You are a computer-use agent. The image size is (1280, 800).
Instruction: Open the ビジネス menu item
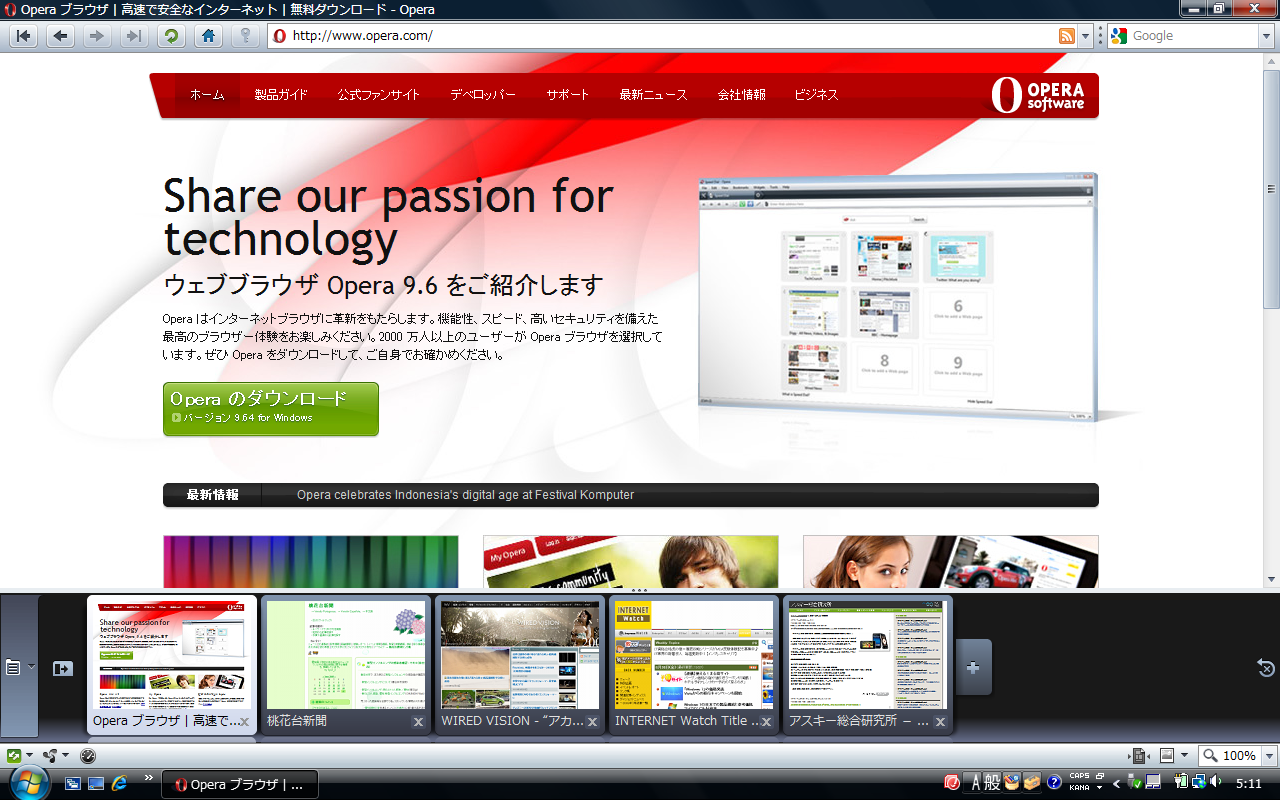(x=816, y=95)
